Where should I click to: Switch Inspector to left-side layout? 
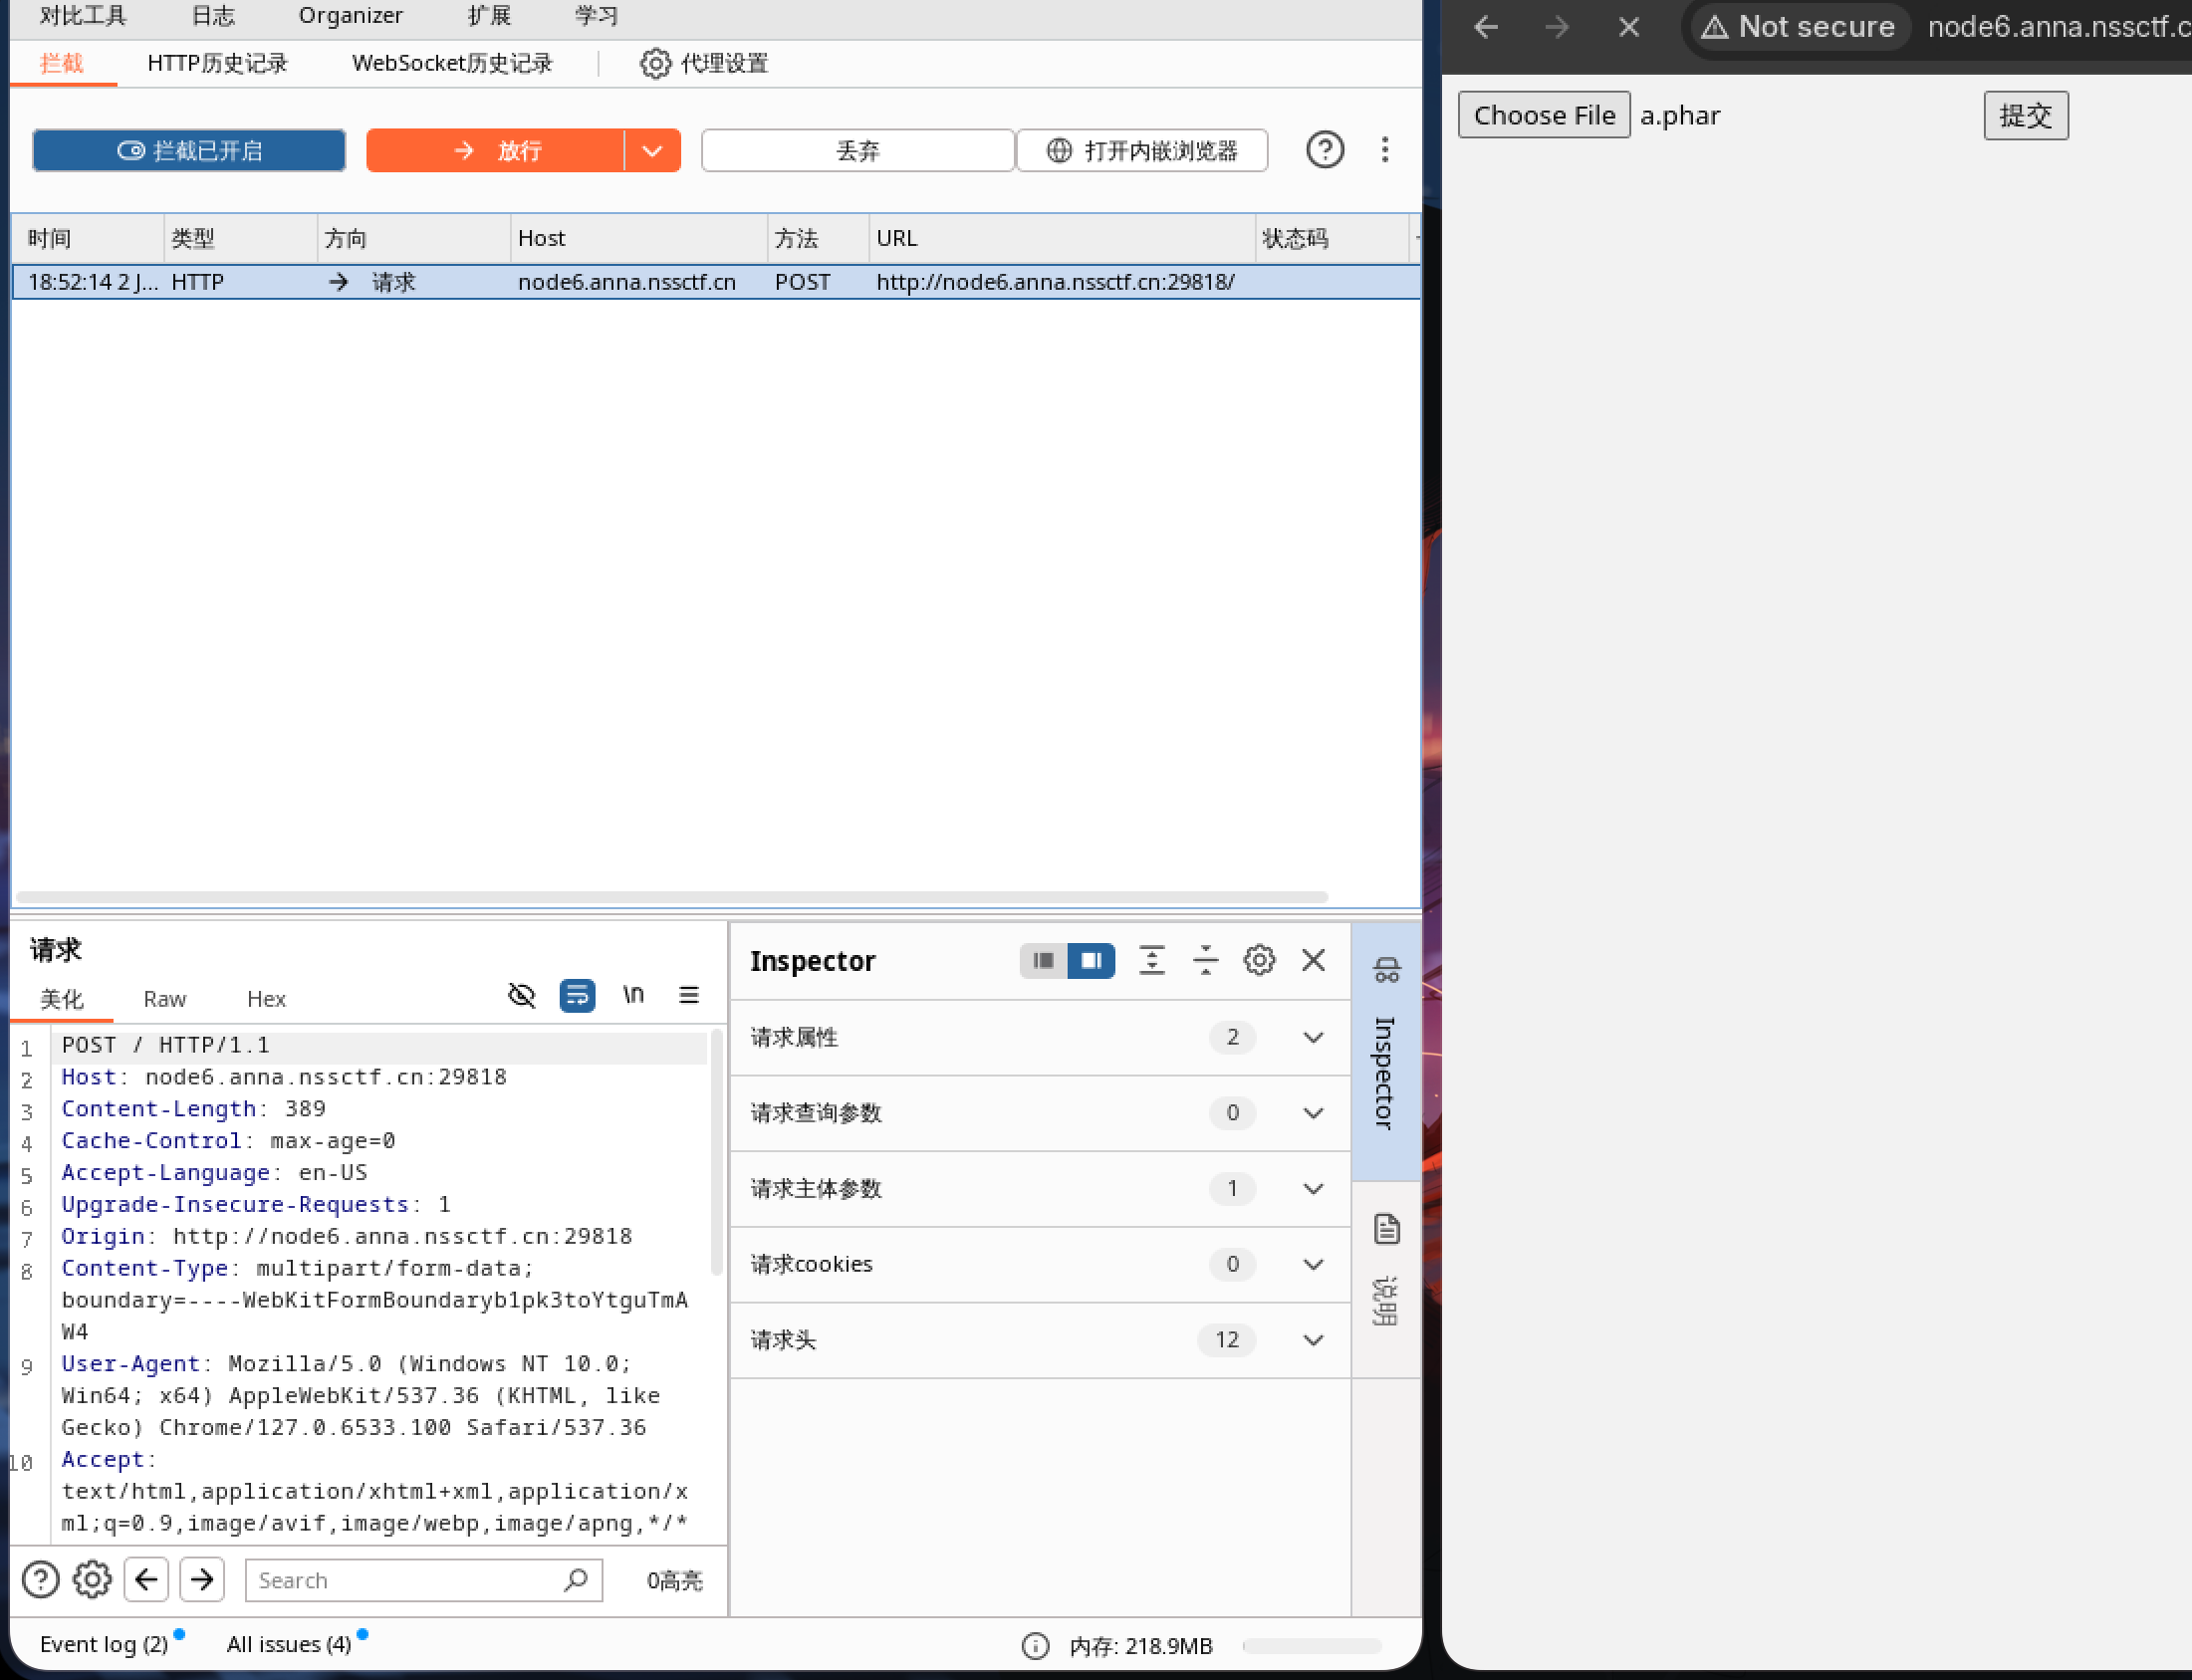tap(1043, 960)
